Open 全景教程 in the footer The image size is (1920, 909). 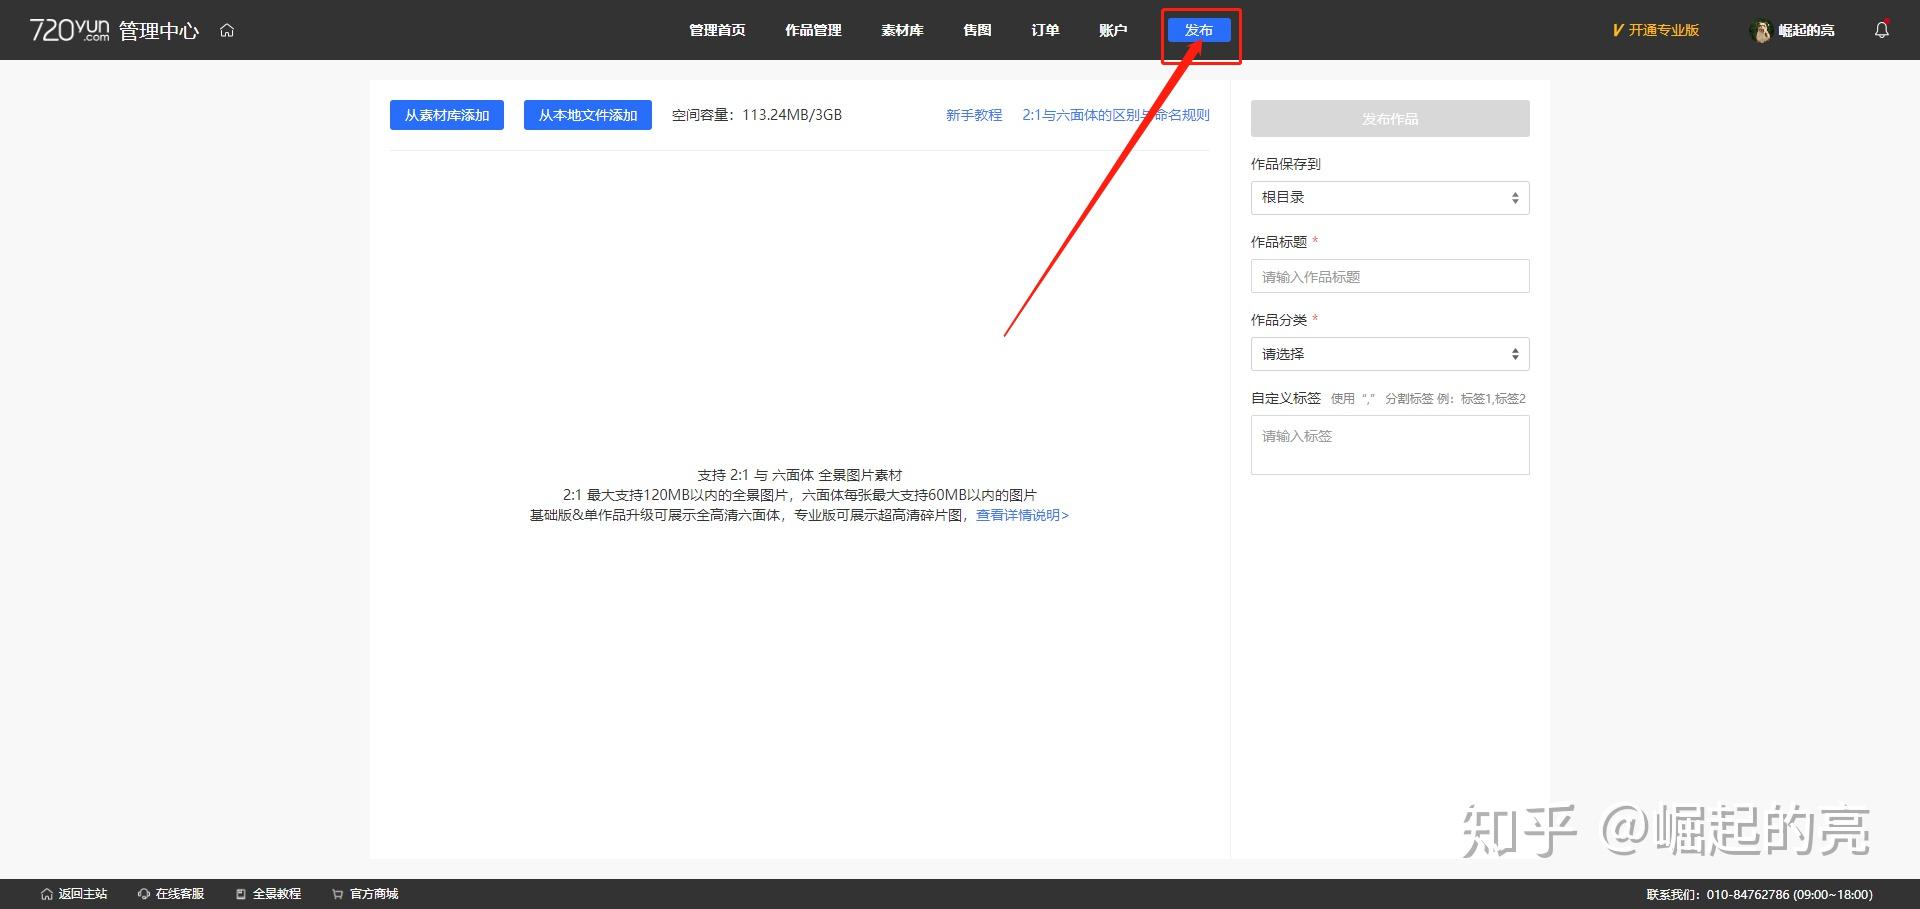coord(268,894)
